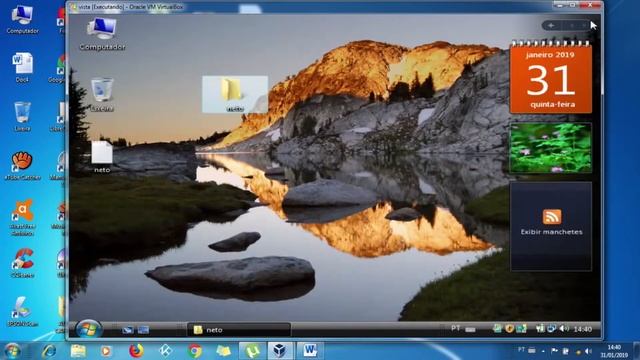
Task: Switch to VirtualBox on host taskbar
Action: (280, 351)
